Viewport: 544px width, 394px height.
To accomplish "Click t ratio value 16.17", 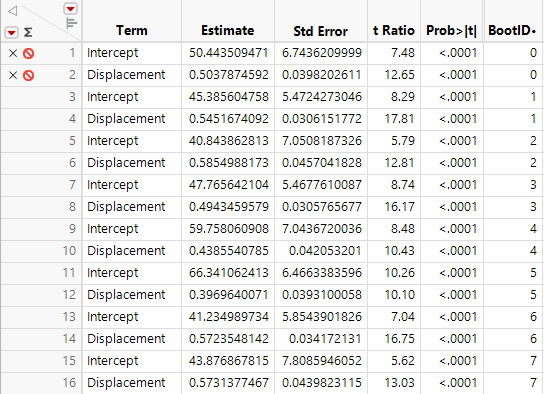I will [x=400, y=207].
